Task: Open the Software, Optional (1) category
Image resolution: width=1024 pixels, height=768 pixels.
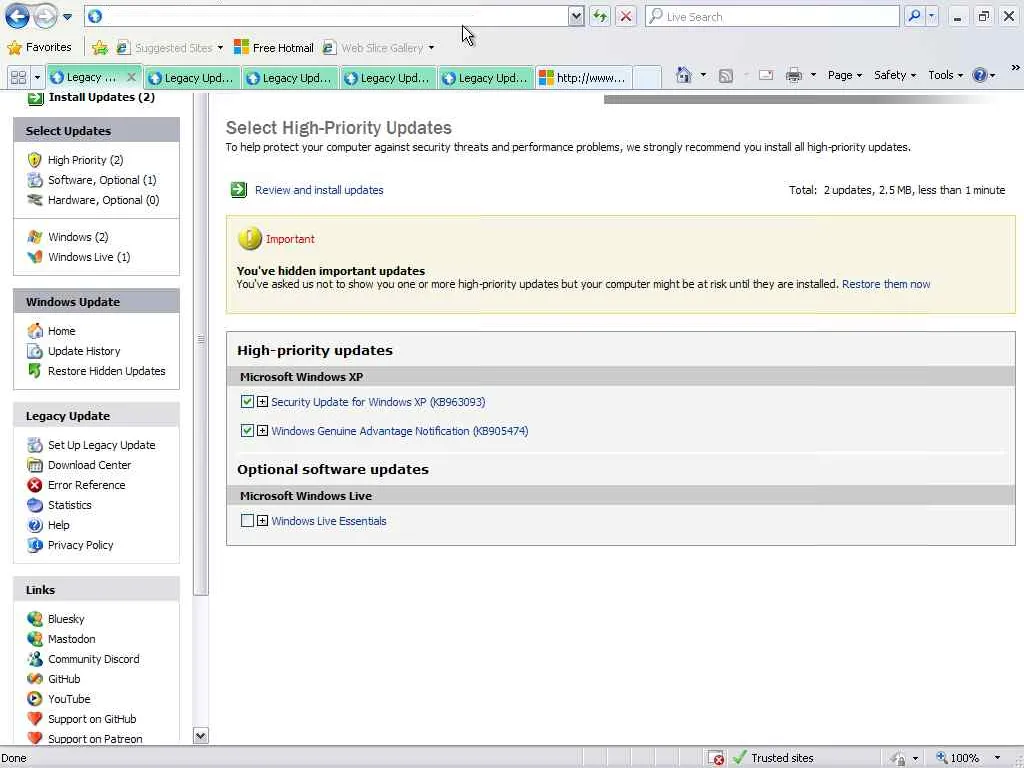Action: tap(102, 180)
